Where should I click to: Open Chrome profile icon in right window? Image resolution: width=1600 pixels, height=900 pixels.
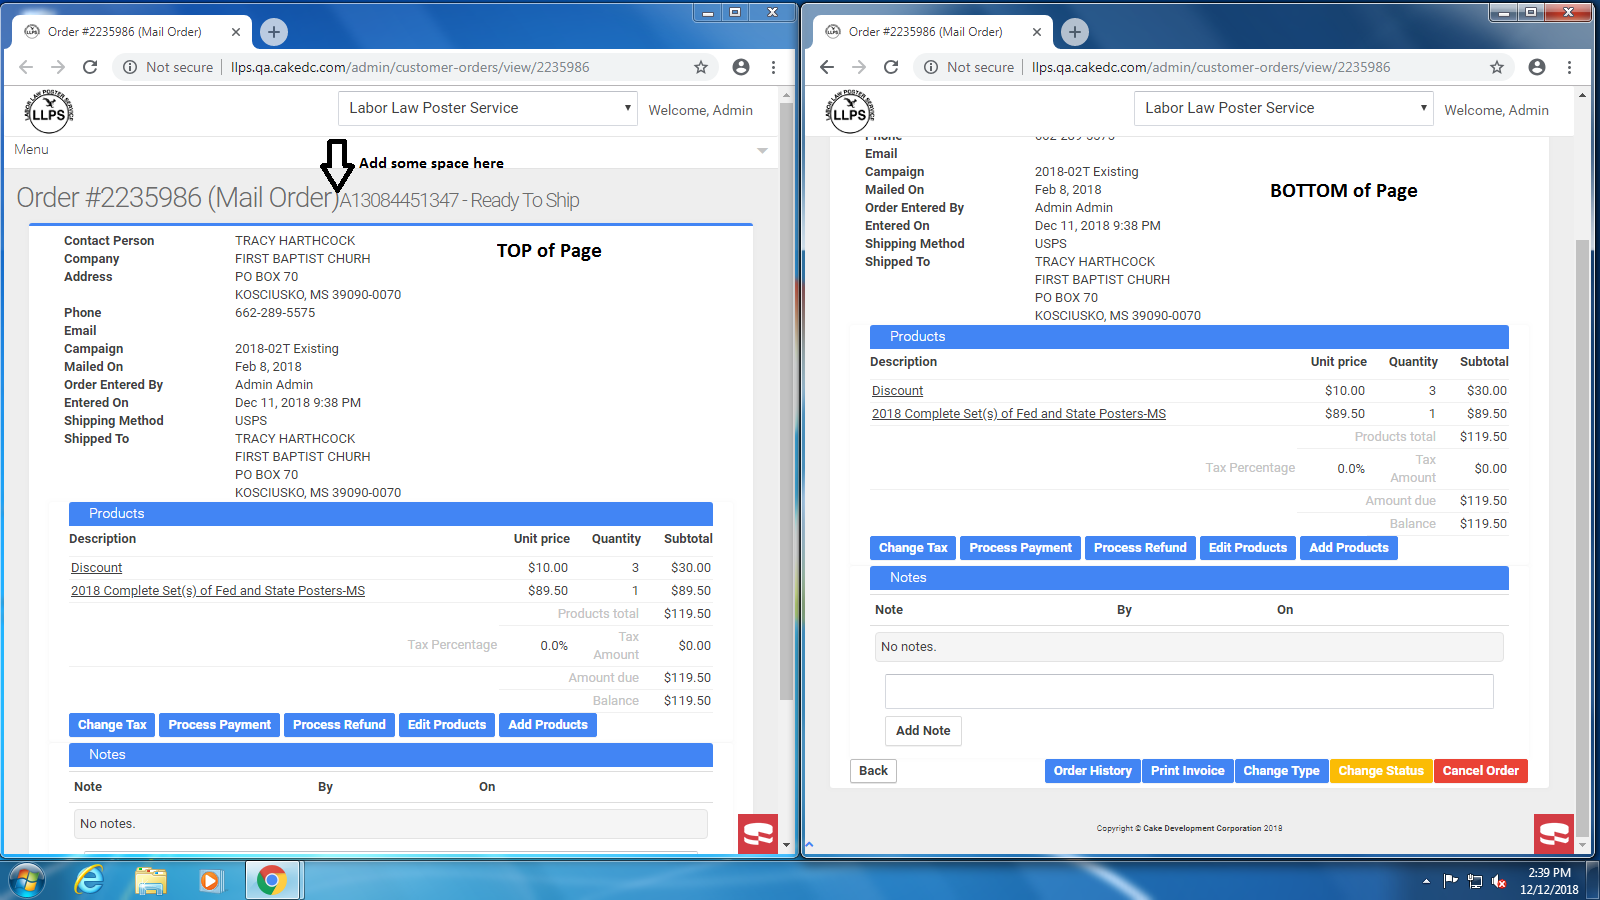click(1537, 67)
